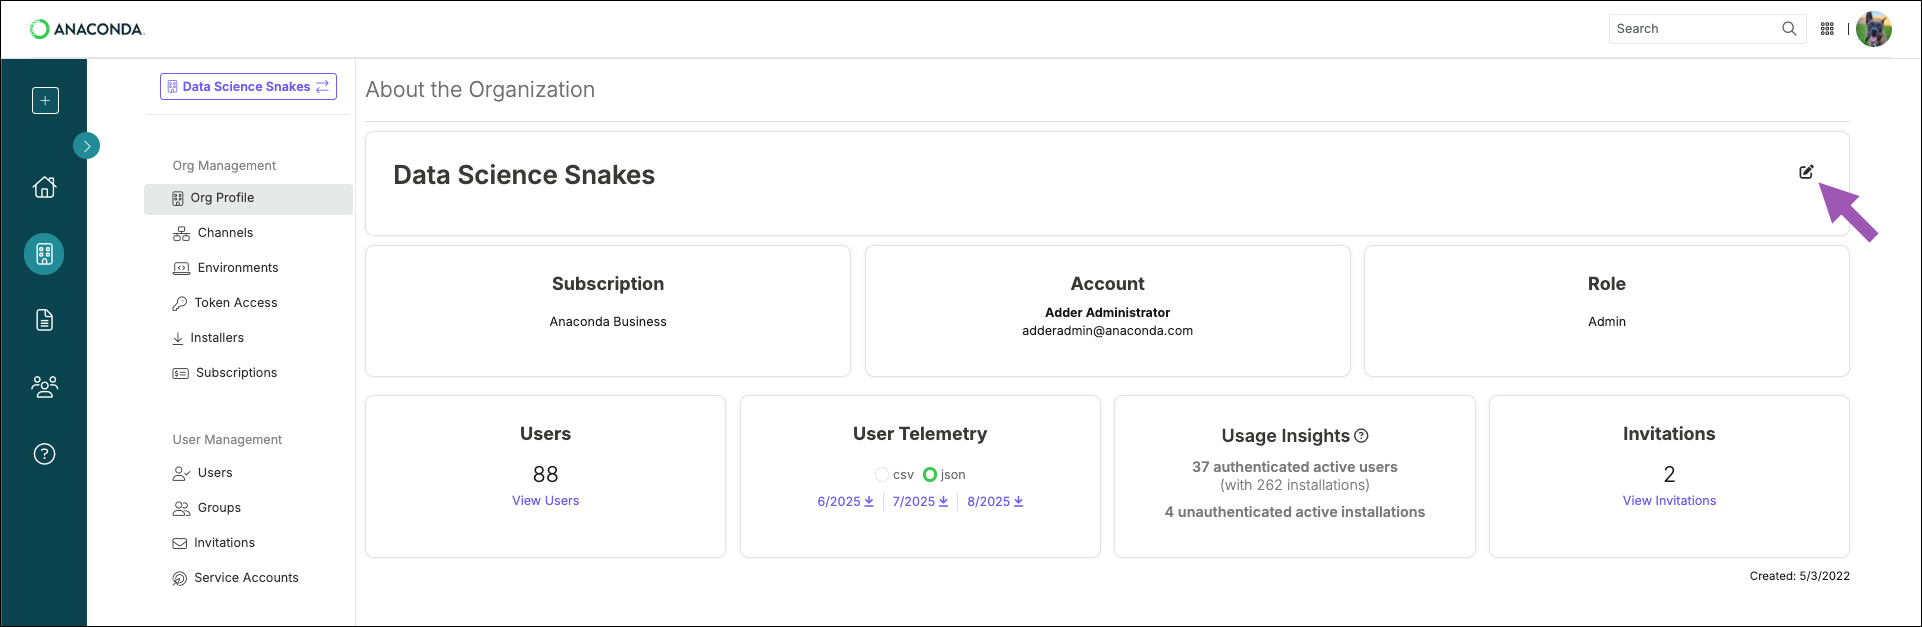1922x627 pixels.
Task: Download the 7/2025 telemetry report
Action: click(920, 502)
